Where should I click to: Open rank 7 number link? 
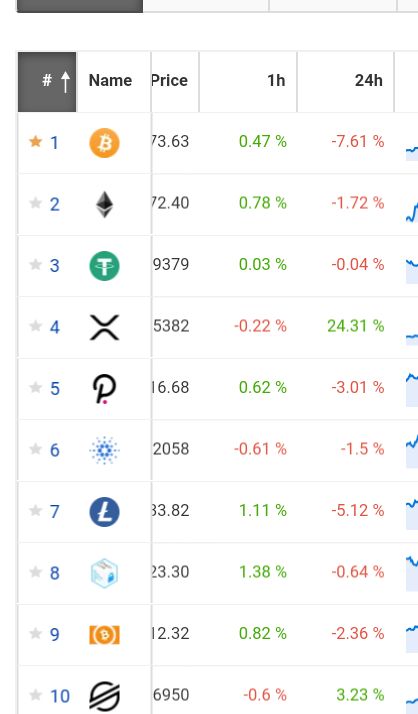pyautogui.click(x=55, y=512)
